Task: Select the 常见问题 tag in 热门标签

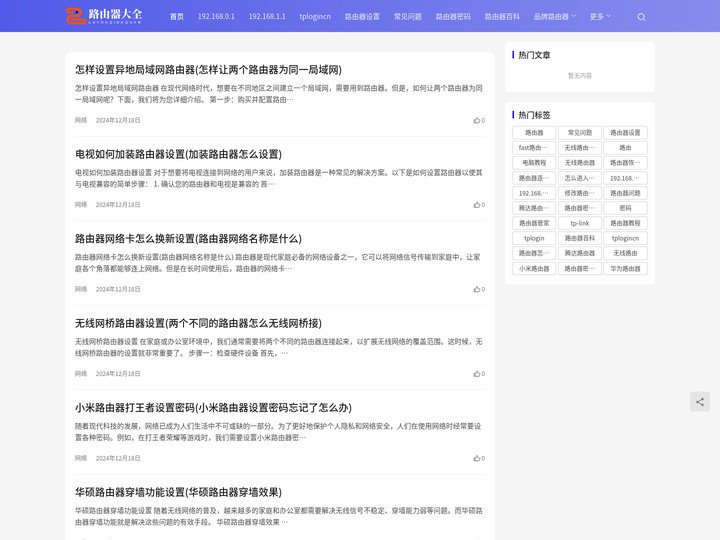Action: 579,133
